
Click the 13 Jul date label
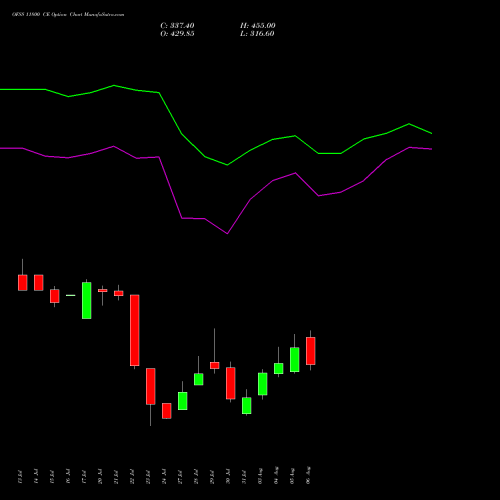point(20,477)
